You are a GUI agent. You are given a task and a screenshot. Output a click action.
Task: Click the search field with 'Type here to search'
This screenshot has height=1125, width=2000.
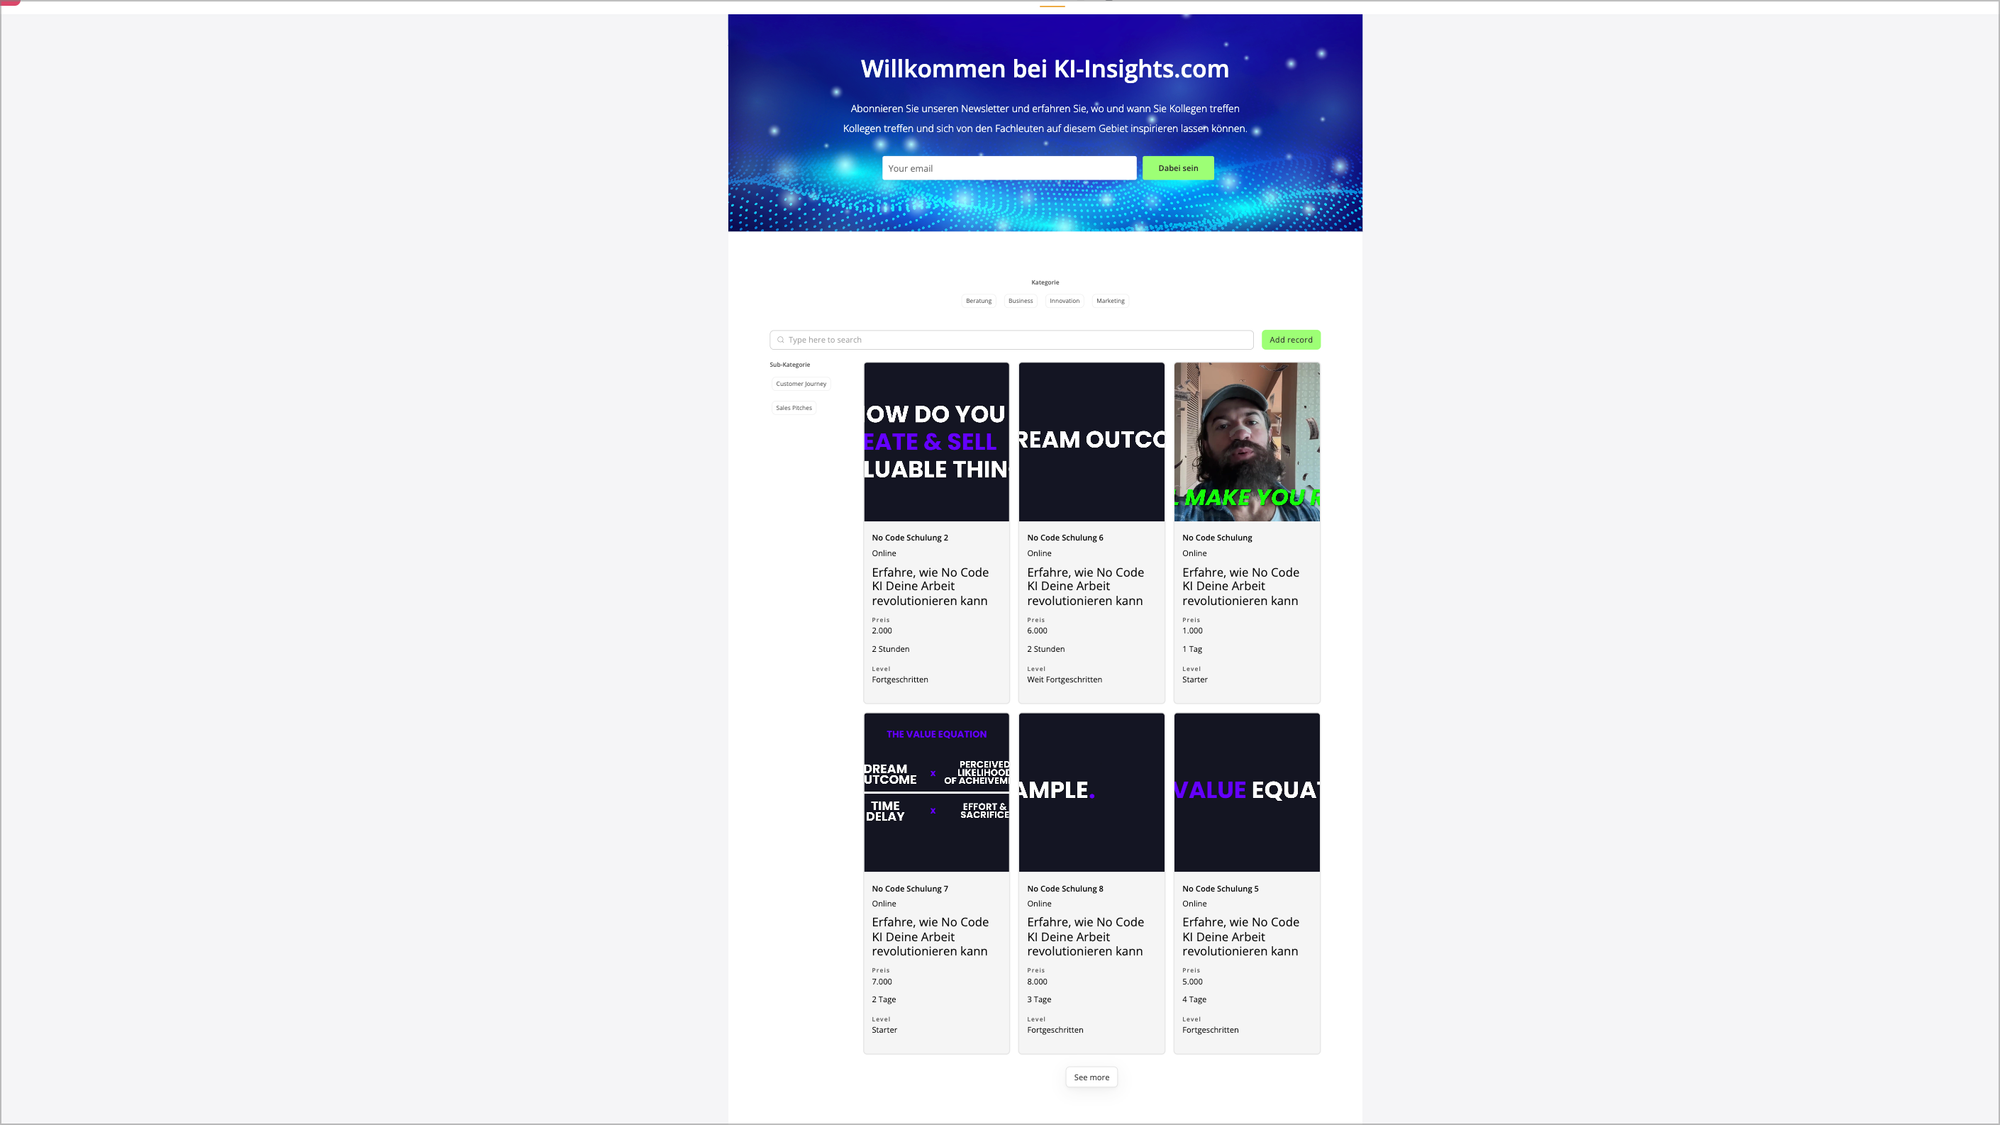(x=1011, y=340)
